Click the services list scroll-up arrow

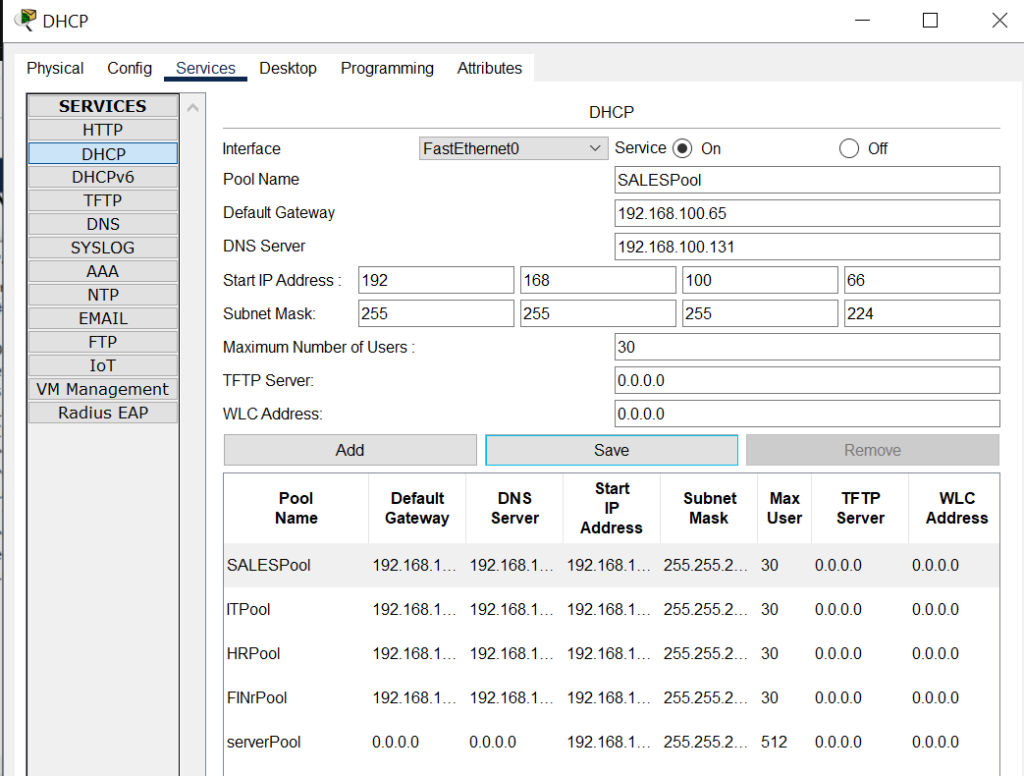coord(193,108)
